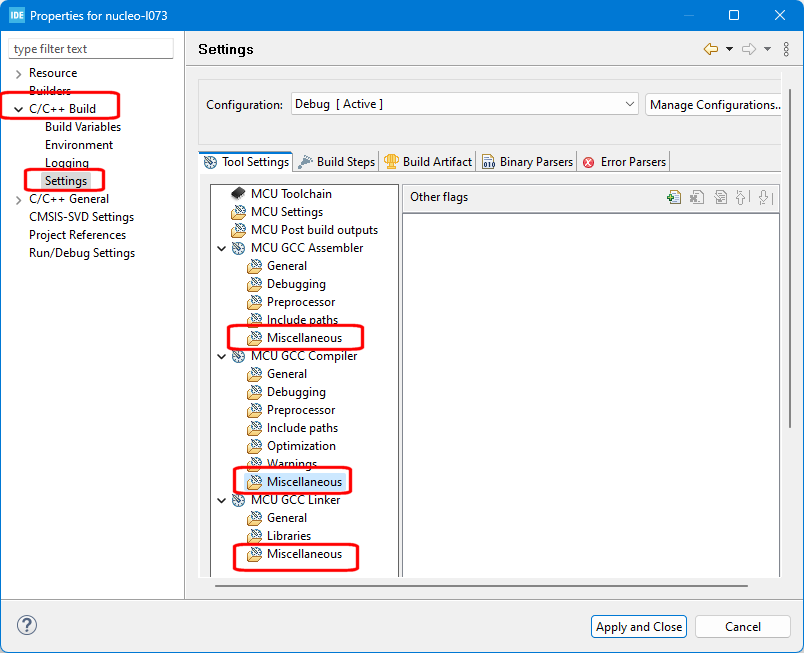Click the Edit flag icon in Other flags
Screen dimensions: 804x653
(x=720, y=197)
